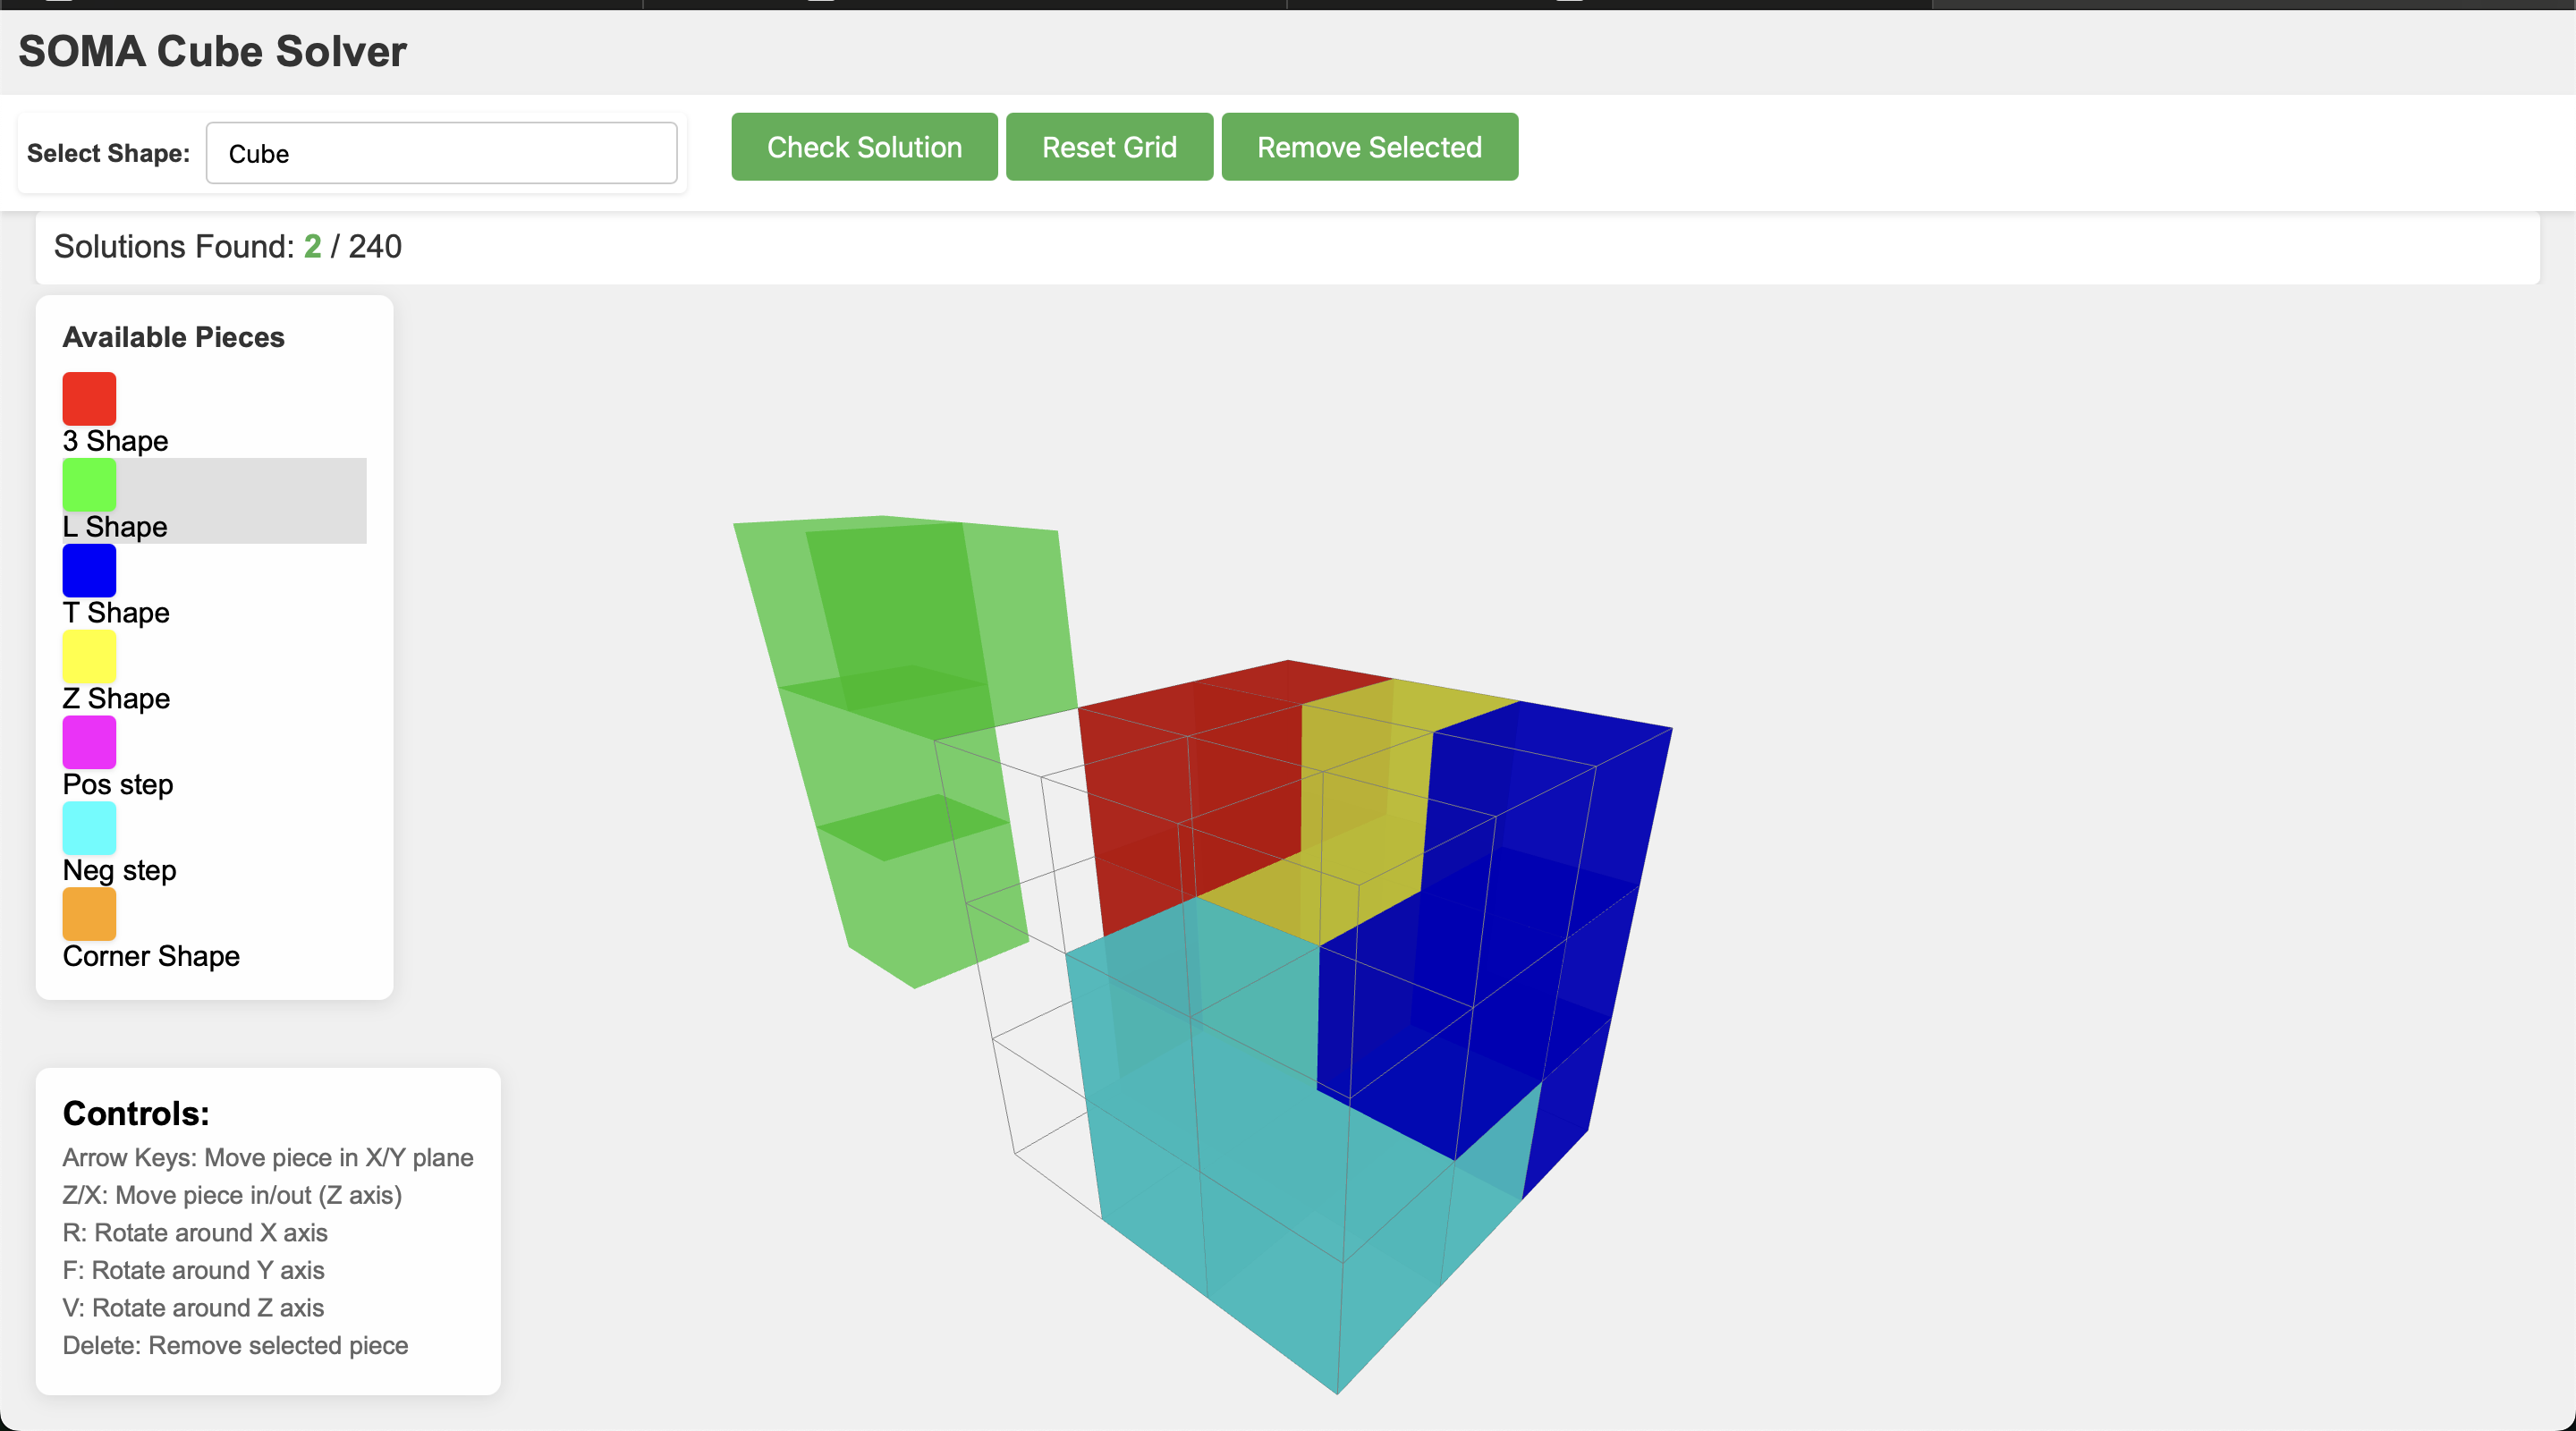The height and width of the screenshot is (1431, 2576).
Task: Click the "Solutions Found: 2 / 240" text
Action: pos(228,247)
